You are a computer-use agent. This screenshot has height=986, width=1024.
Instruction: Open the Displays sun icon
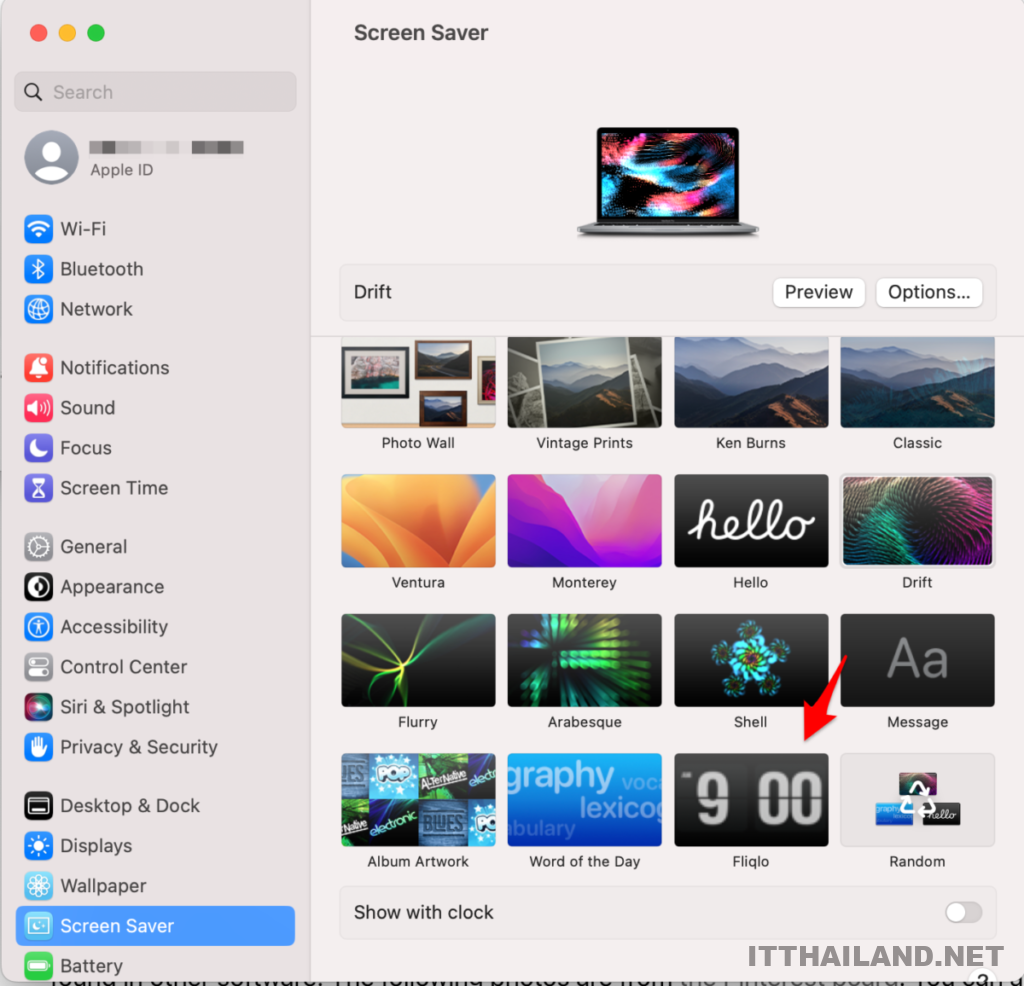(x=39, y=846)
